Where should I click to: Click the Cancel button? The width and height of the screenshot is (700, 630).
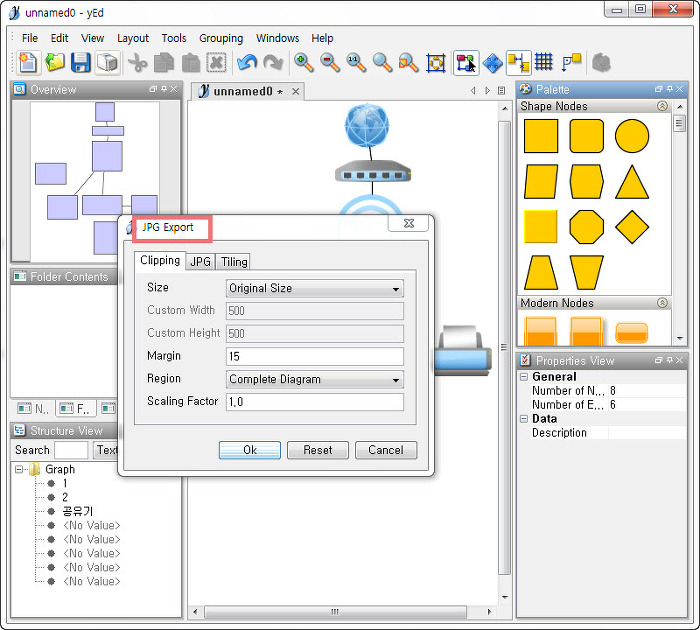(385, 450)
